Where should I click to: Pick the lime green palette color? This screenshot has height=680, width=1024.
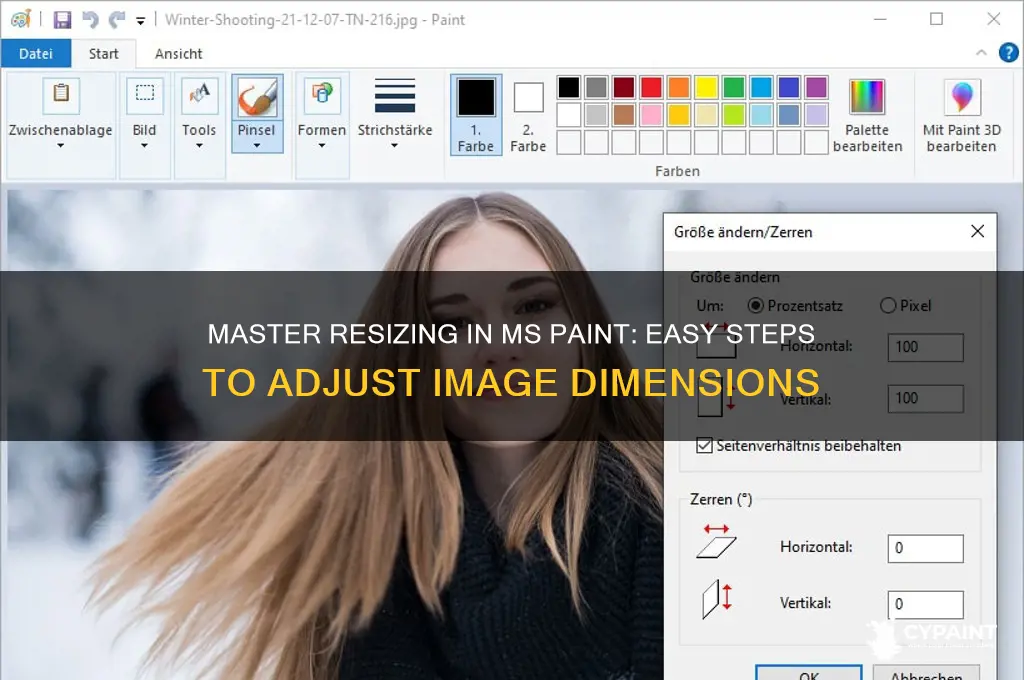click(x=733, y=115)
